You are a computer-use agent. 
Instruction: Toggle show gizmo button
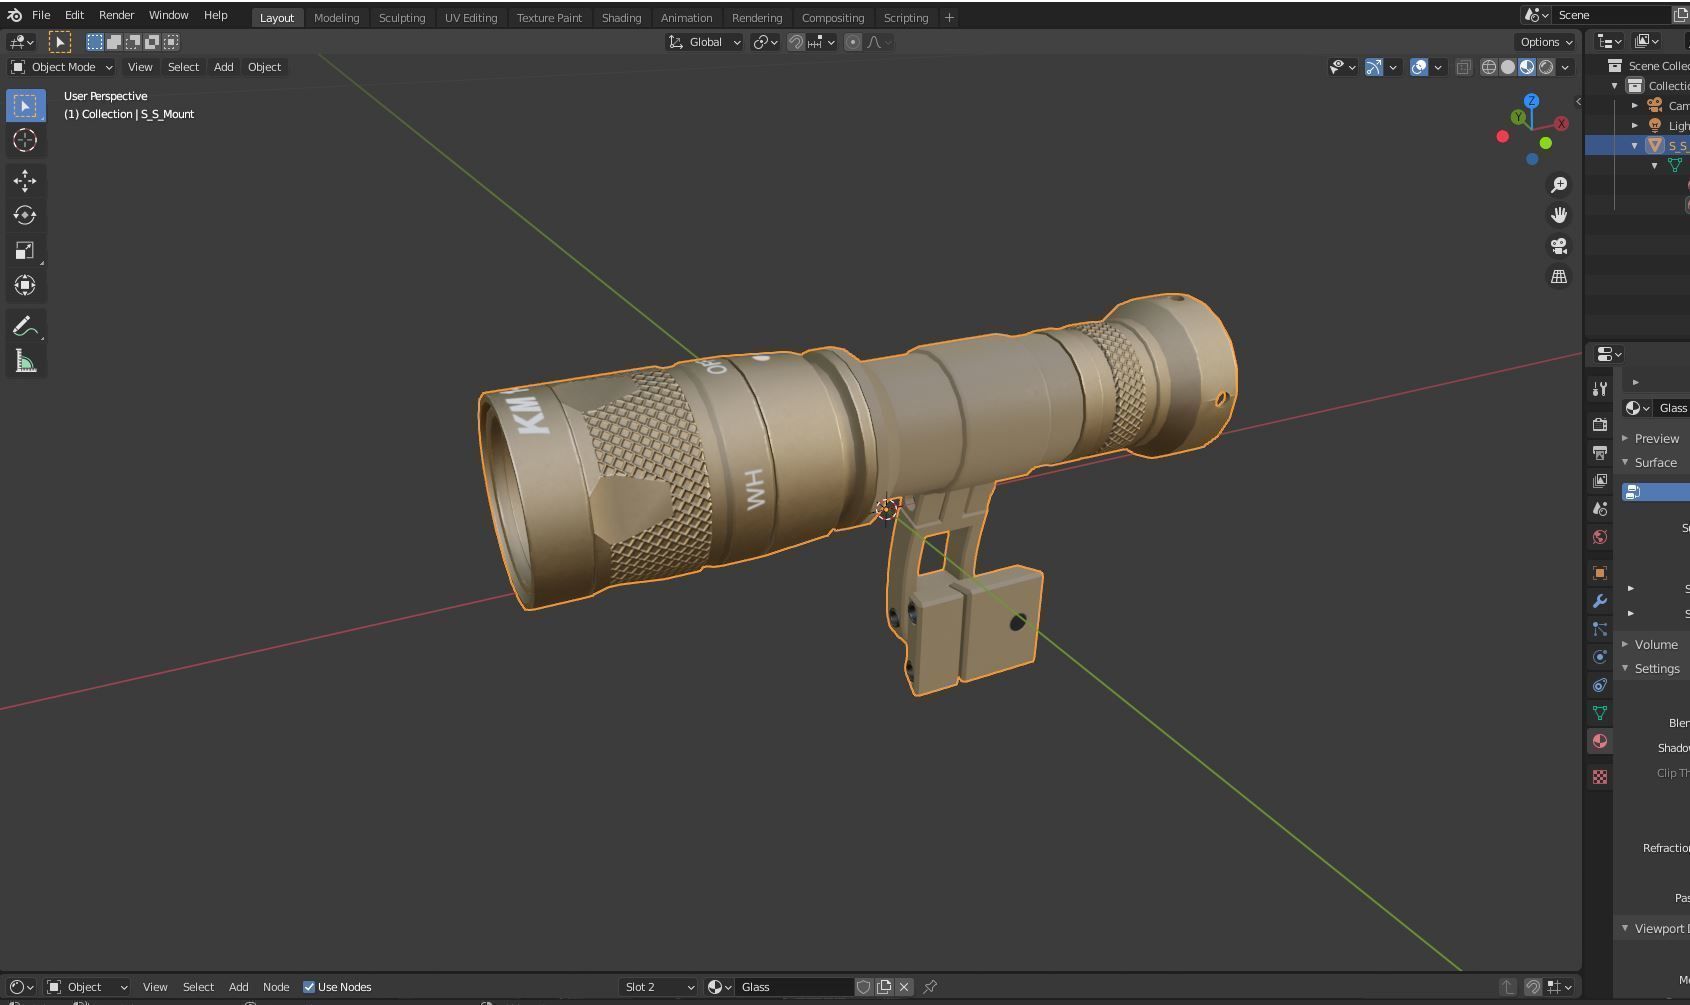[x=1374, y=67]
